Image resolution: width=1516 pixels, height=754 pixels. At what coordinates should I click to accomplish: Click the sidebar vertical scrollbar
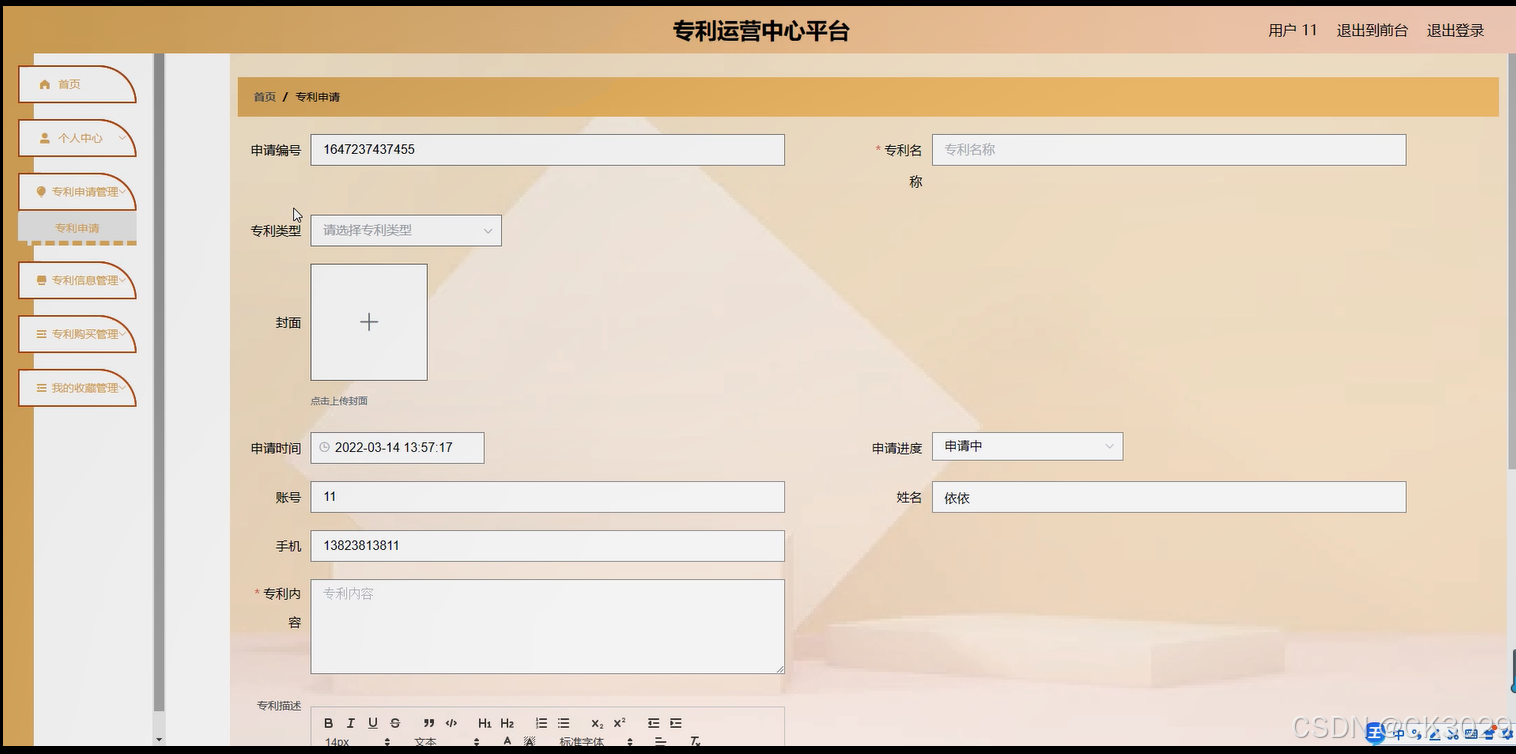(158, 380)
